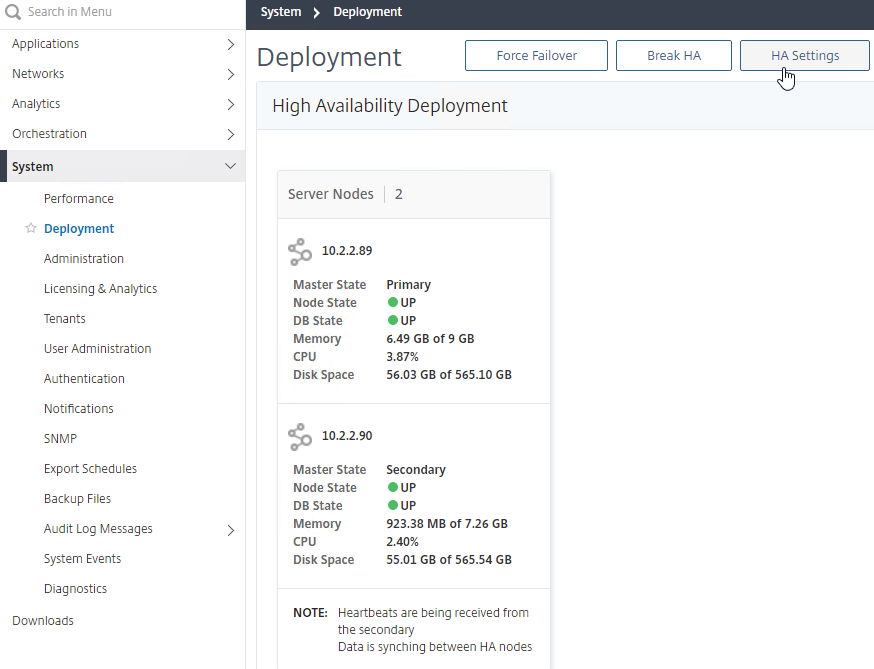
Task: Go to User Administration
Action: point(98,348)
